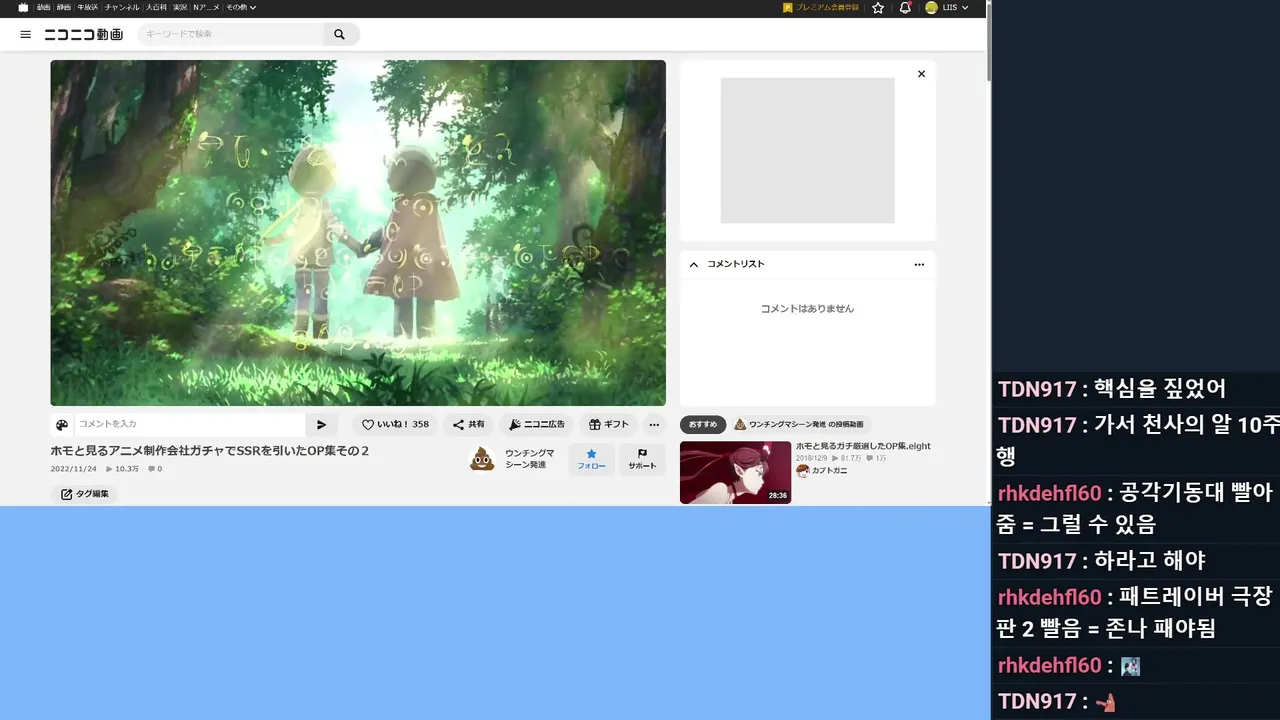
Task: Click the poop emoji uploader avatar
Action: [482, 459]
